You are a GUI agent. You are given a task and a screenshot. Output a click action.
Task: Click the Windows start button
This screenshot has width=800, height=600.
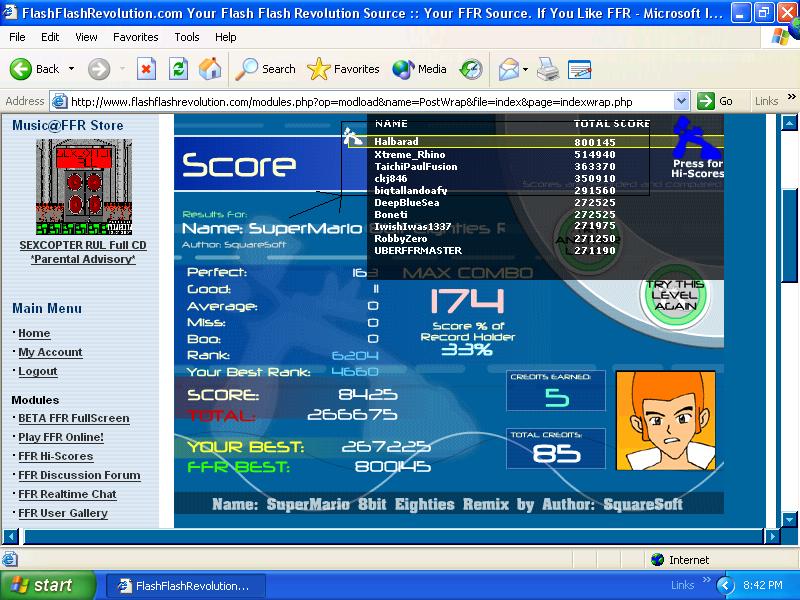pyautogui.click(x=47, y=585)
